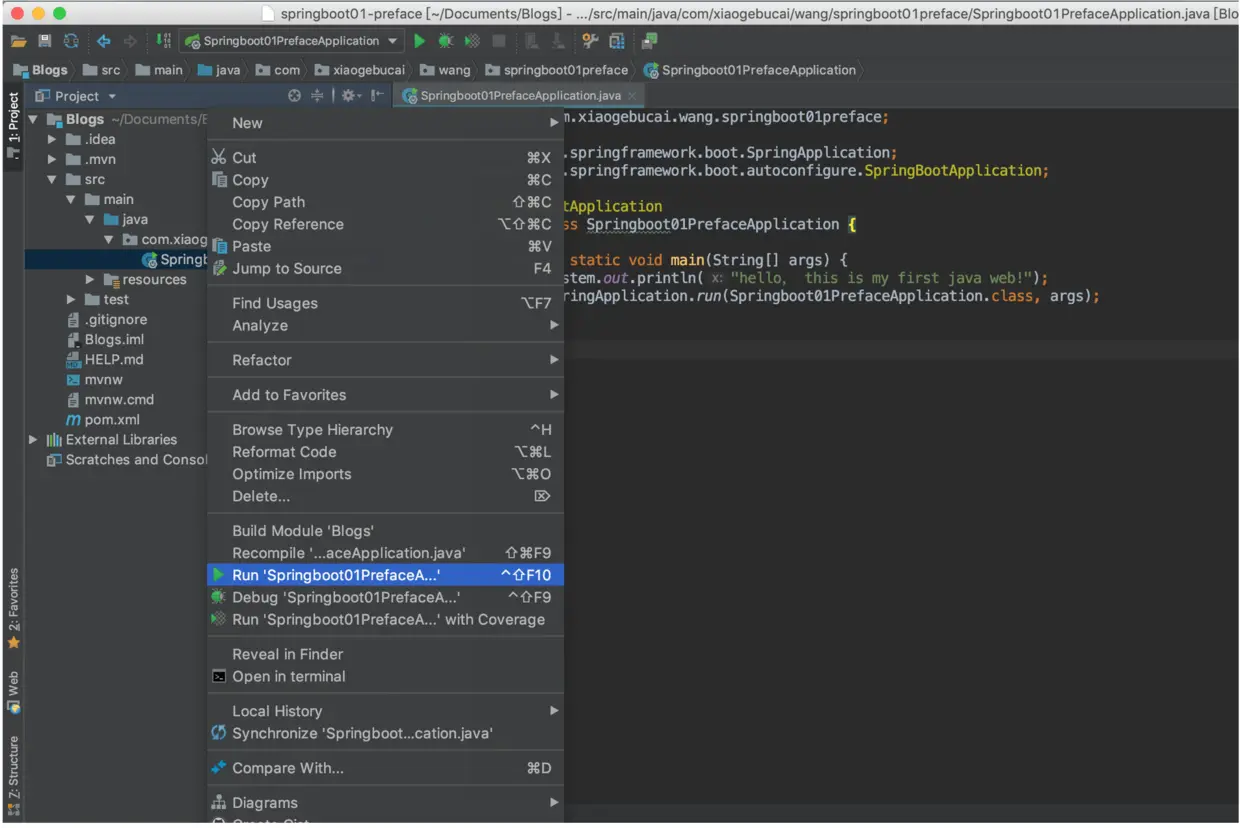The height and width of the screenshot is (828, 1240).
Task: Collapse the Blogs root tree node
Action: 34,119
